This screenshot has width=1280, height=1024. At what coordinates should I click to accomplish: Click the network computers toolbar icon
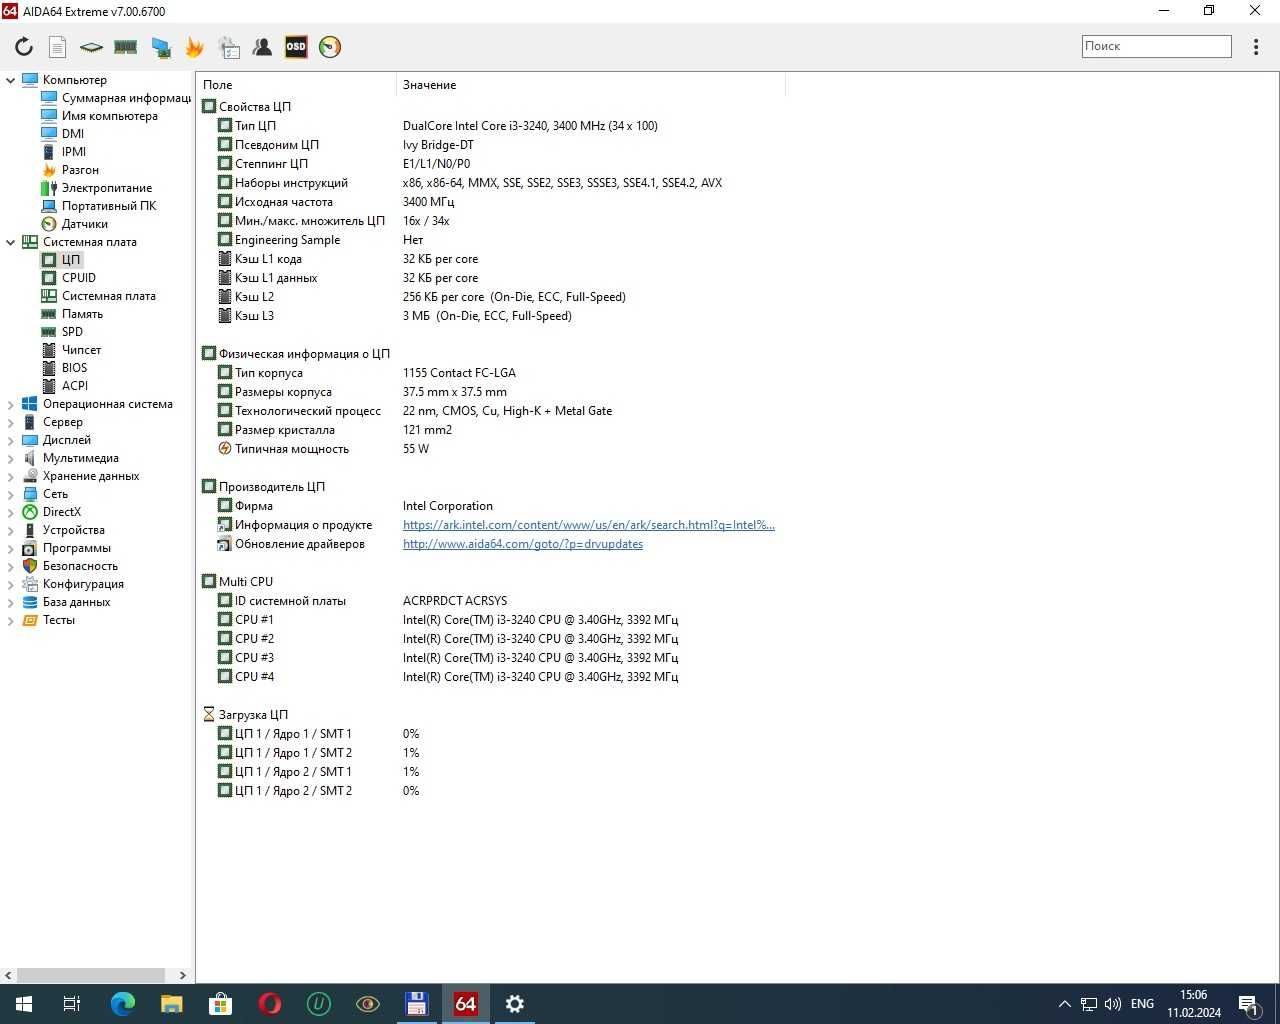tap(160, 47)
